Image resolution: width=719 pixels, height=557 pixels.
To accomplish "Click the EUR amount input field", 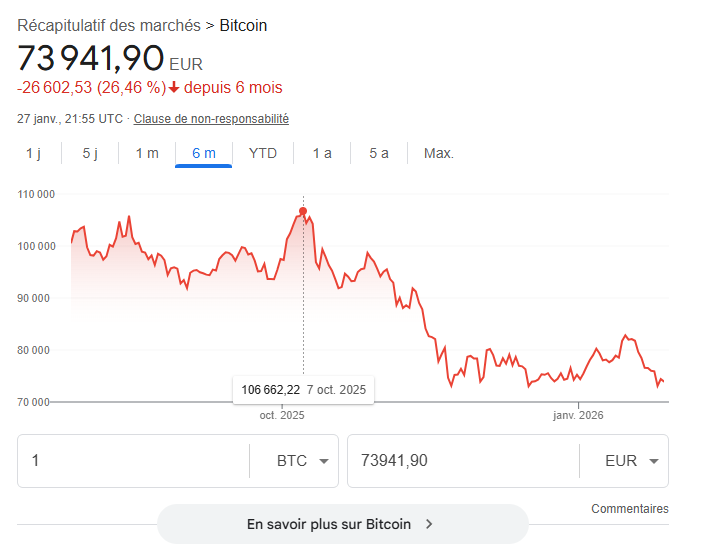I will 460,461.
